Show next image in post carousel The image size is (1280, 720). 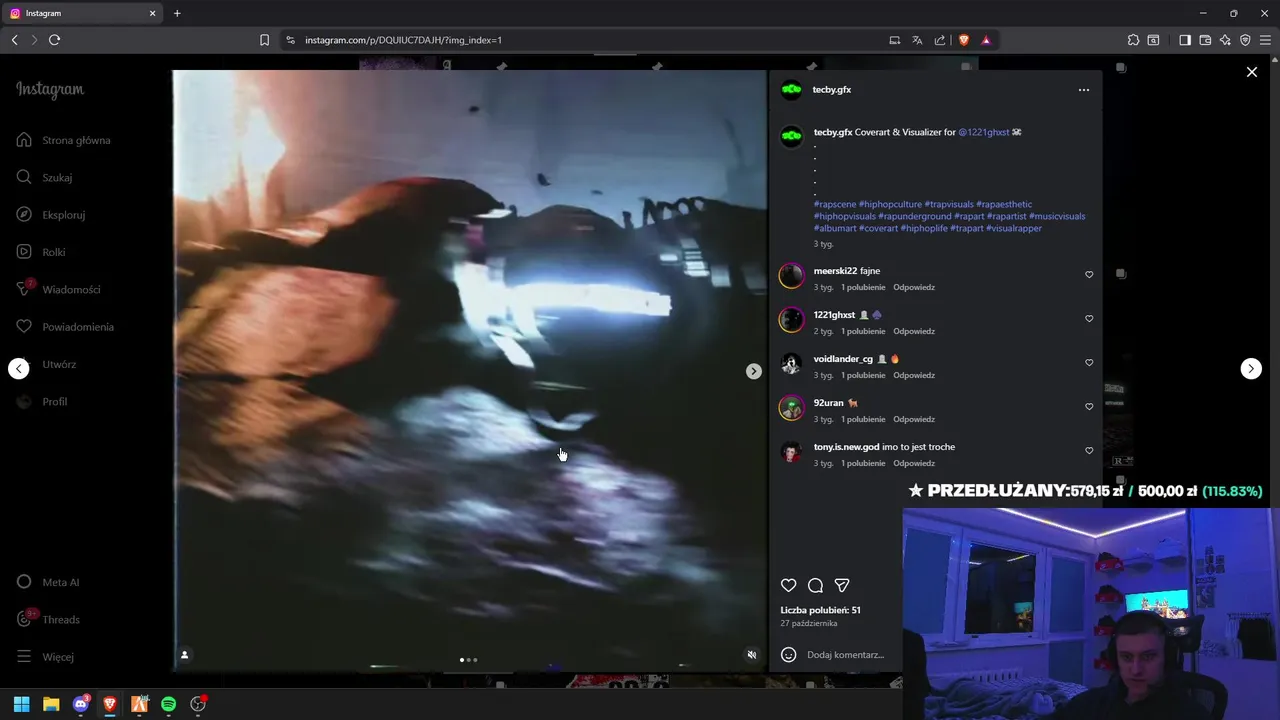pos(754,371)
